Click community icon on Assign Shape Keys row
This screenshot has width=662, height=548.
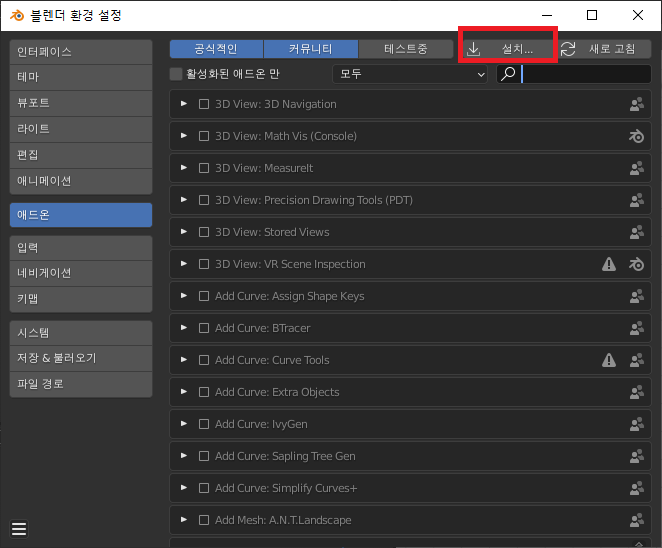(637, 296)
